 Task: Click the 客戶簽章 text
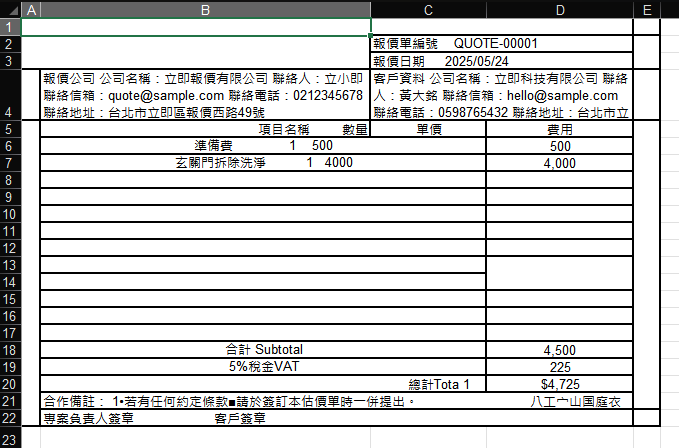click(240, 418)
